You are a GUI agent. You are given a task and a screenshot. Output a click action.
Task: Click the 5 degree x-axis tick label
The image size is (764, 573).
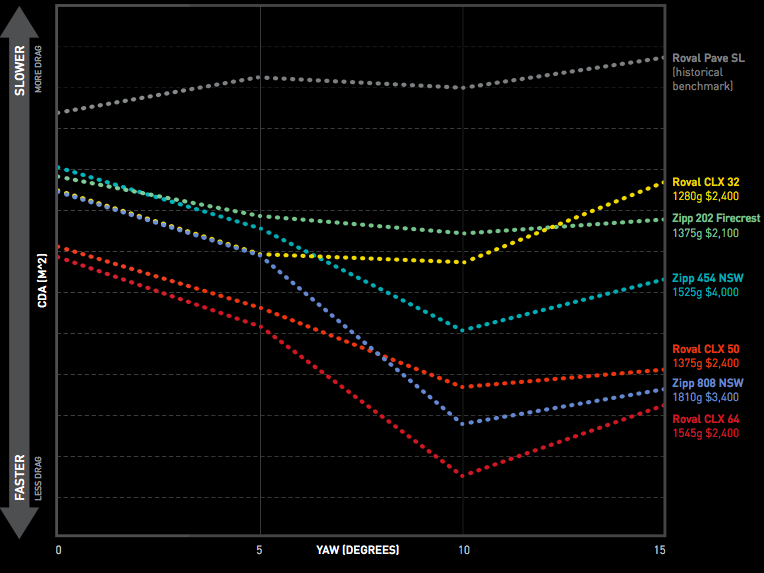click(x=259, y=550)
